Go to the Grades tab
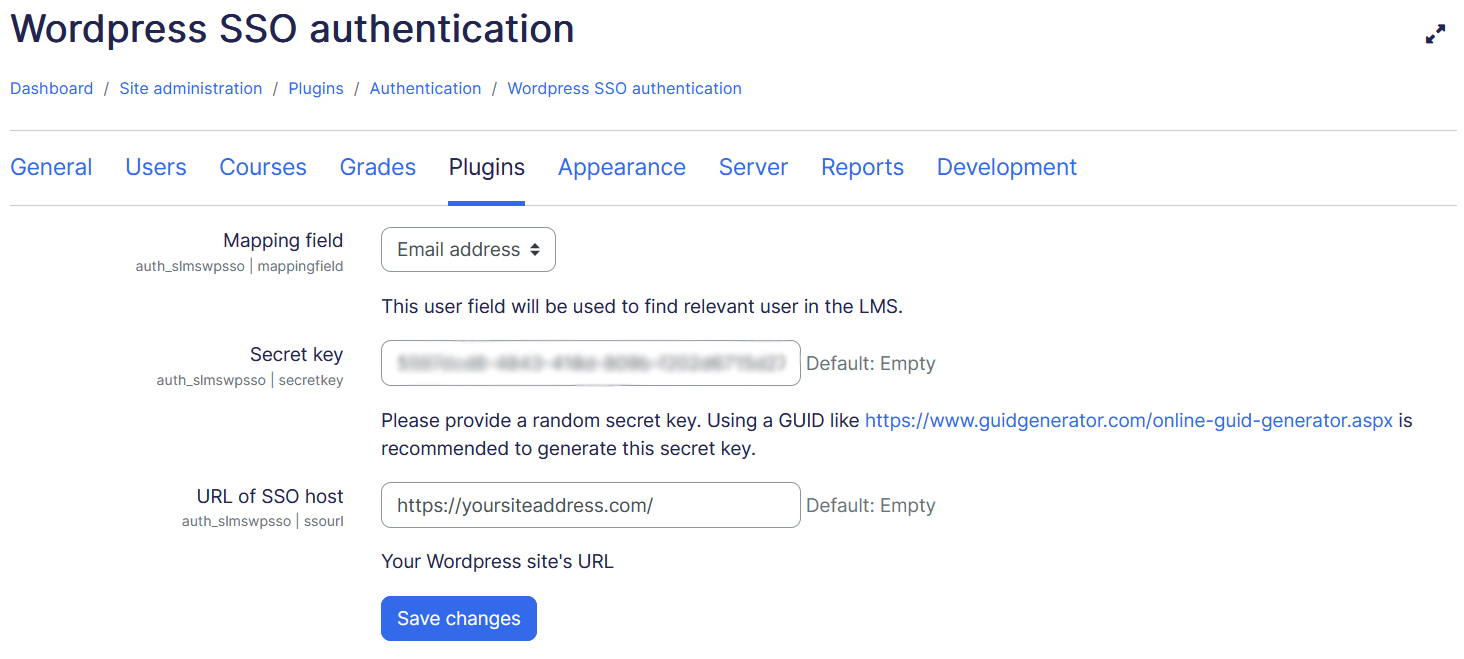Image resolution: width=1464 pixels, height=659 pixels. coord(378,167)
